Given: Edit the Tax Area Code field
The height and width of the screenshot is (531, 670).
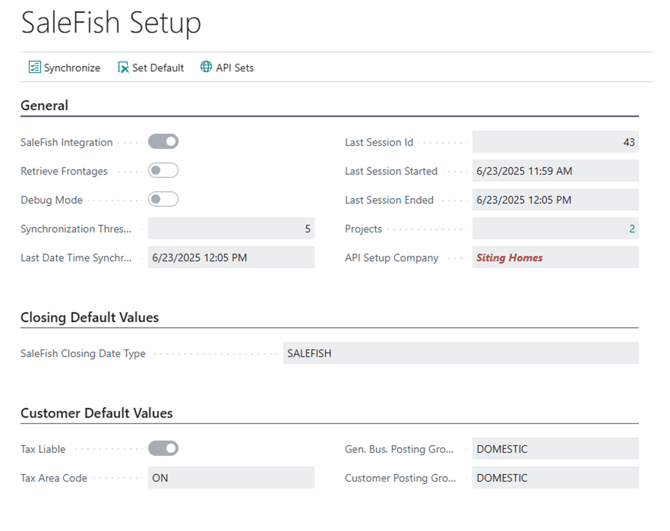Looking at the screenshot, I should coord(231,478).
